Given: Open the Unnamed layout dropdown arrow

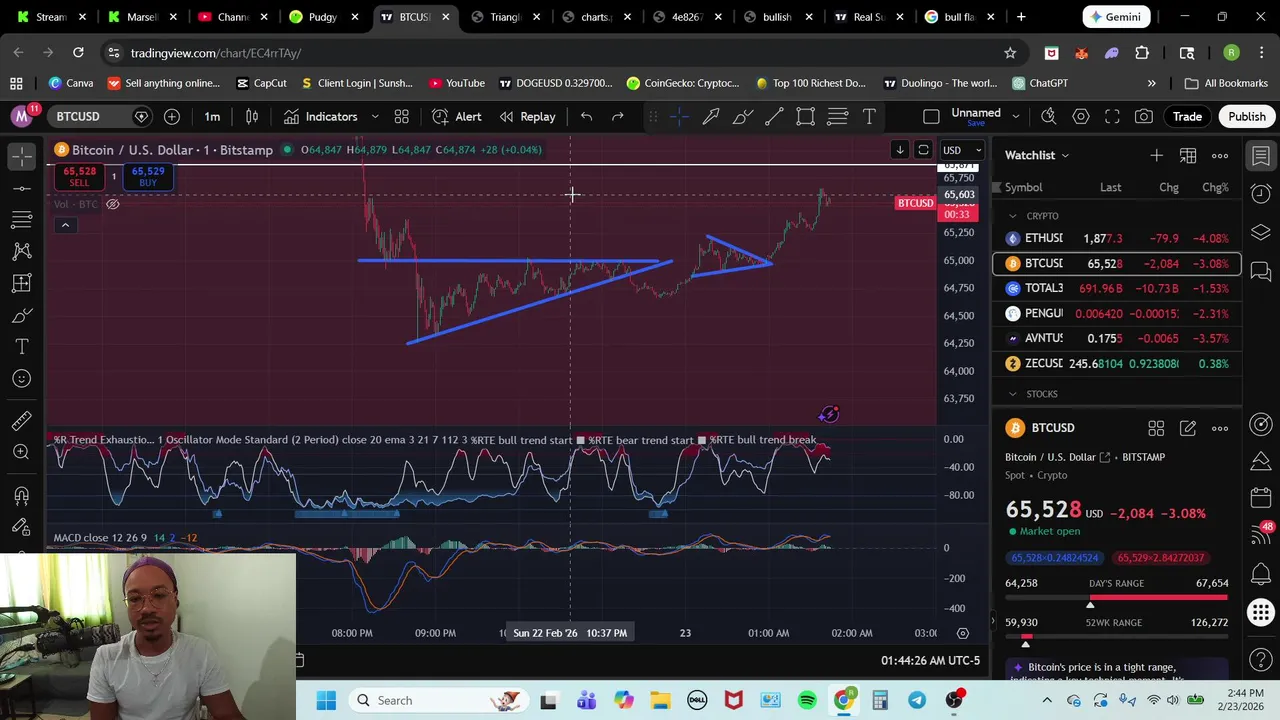Looking at the screenshot, I should pyautogui.click(x=1017, y=117).
